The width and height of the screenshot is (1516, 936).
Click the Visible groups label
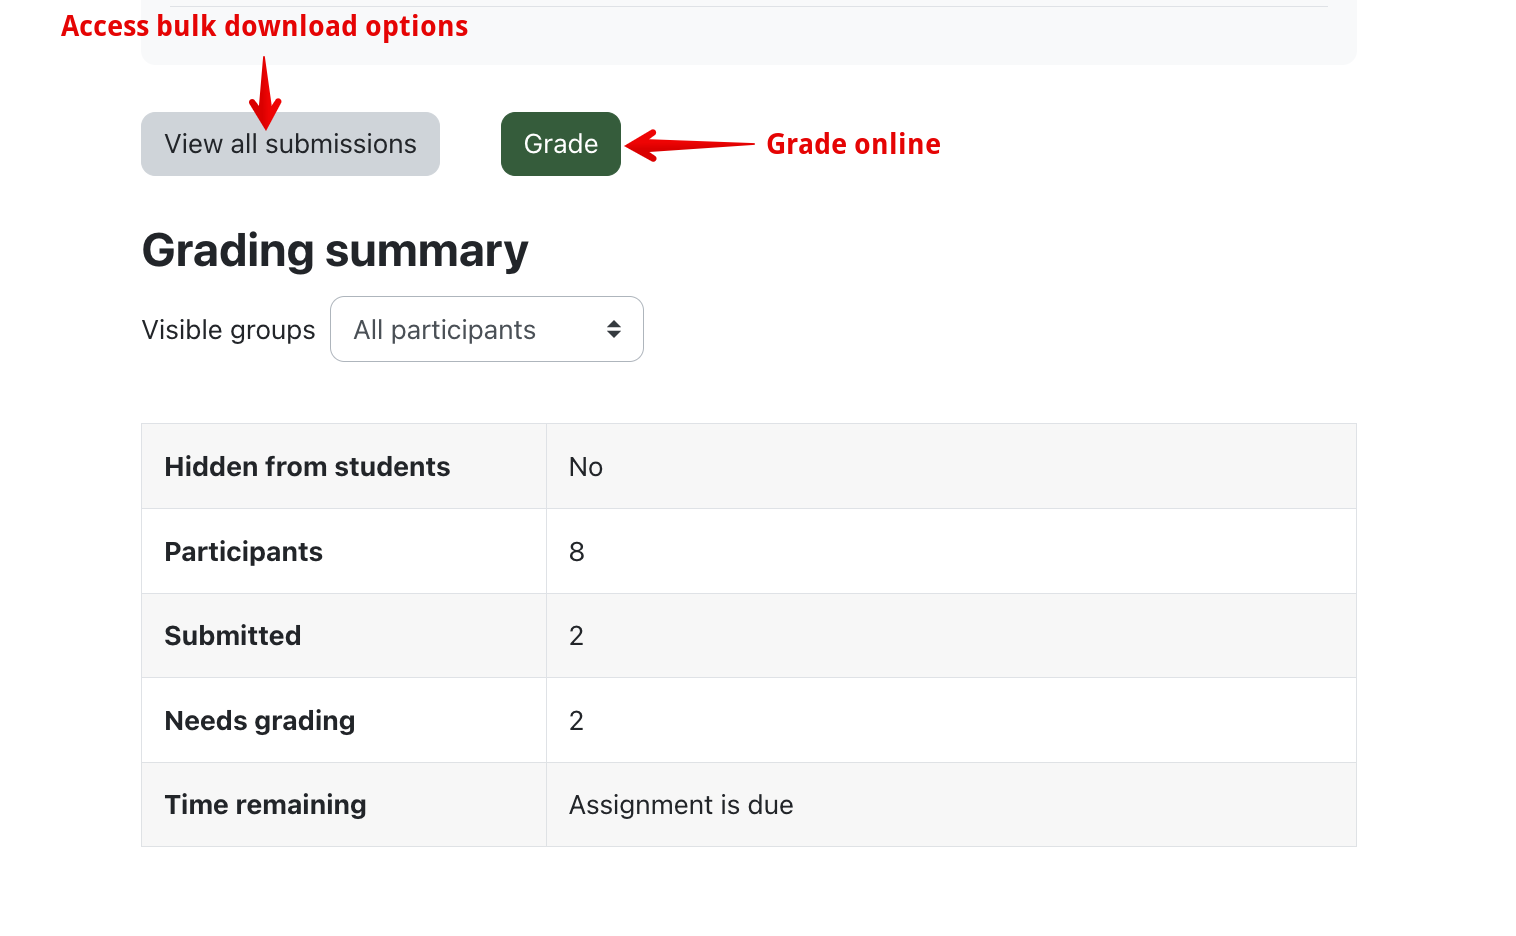228,330
